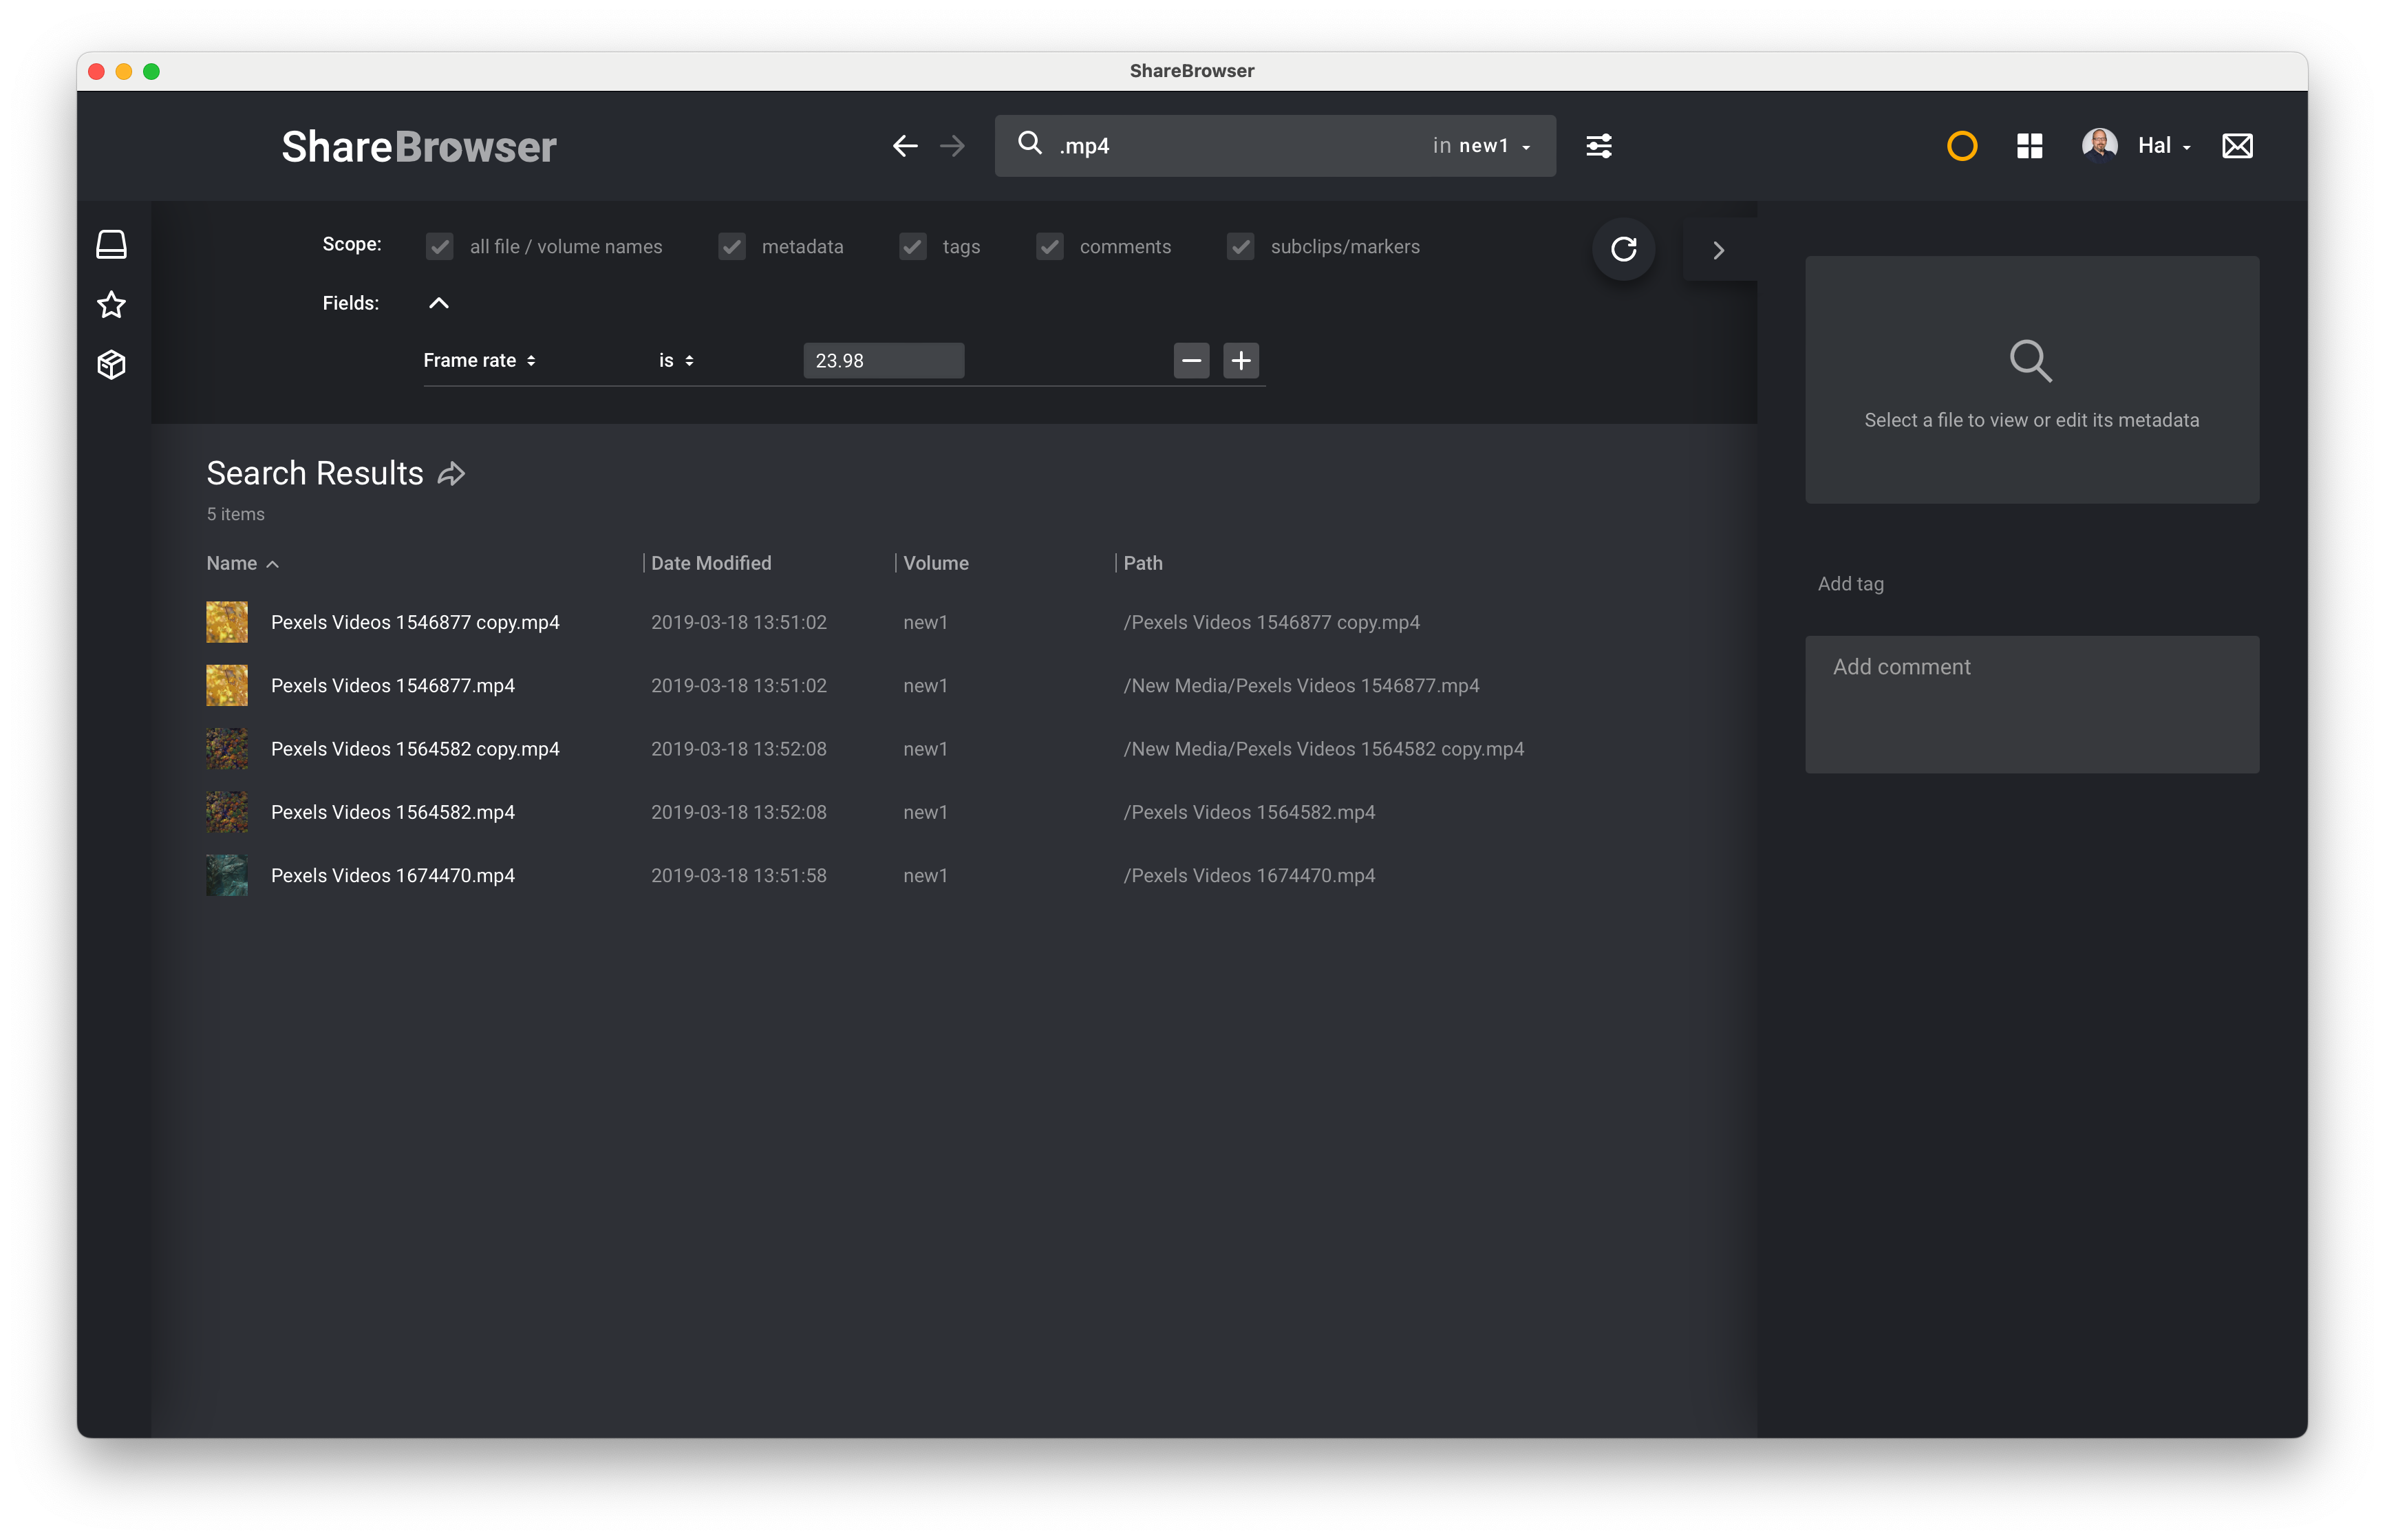Screen dimensions: 2385x1540
Task: Toggle the advanced search filters icon
Action: coord(1598,146)
